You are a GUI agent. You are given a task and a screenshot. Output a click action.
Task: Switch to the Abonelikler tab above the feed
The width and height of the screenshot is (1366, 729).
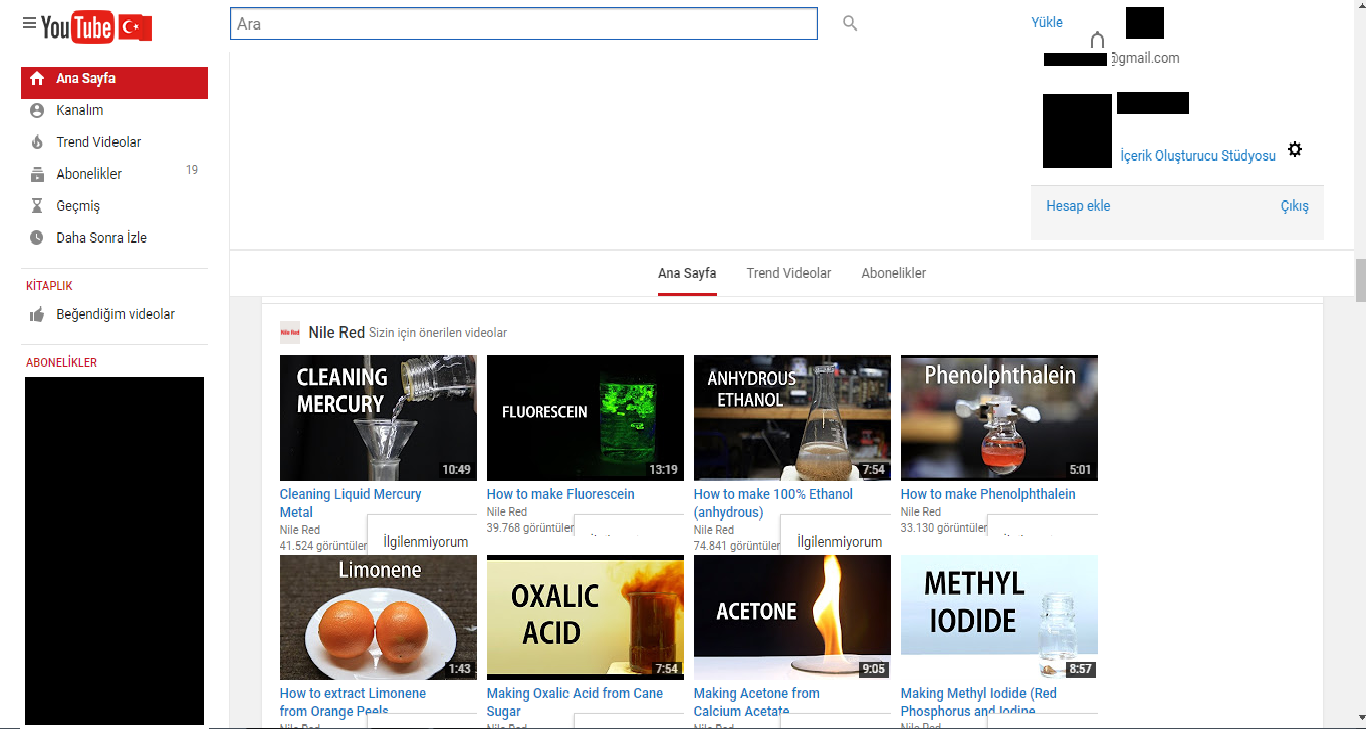pyautogui.click(x=894, y=273)
